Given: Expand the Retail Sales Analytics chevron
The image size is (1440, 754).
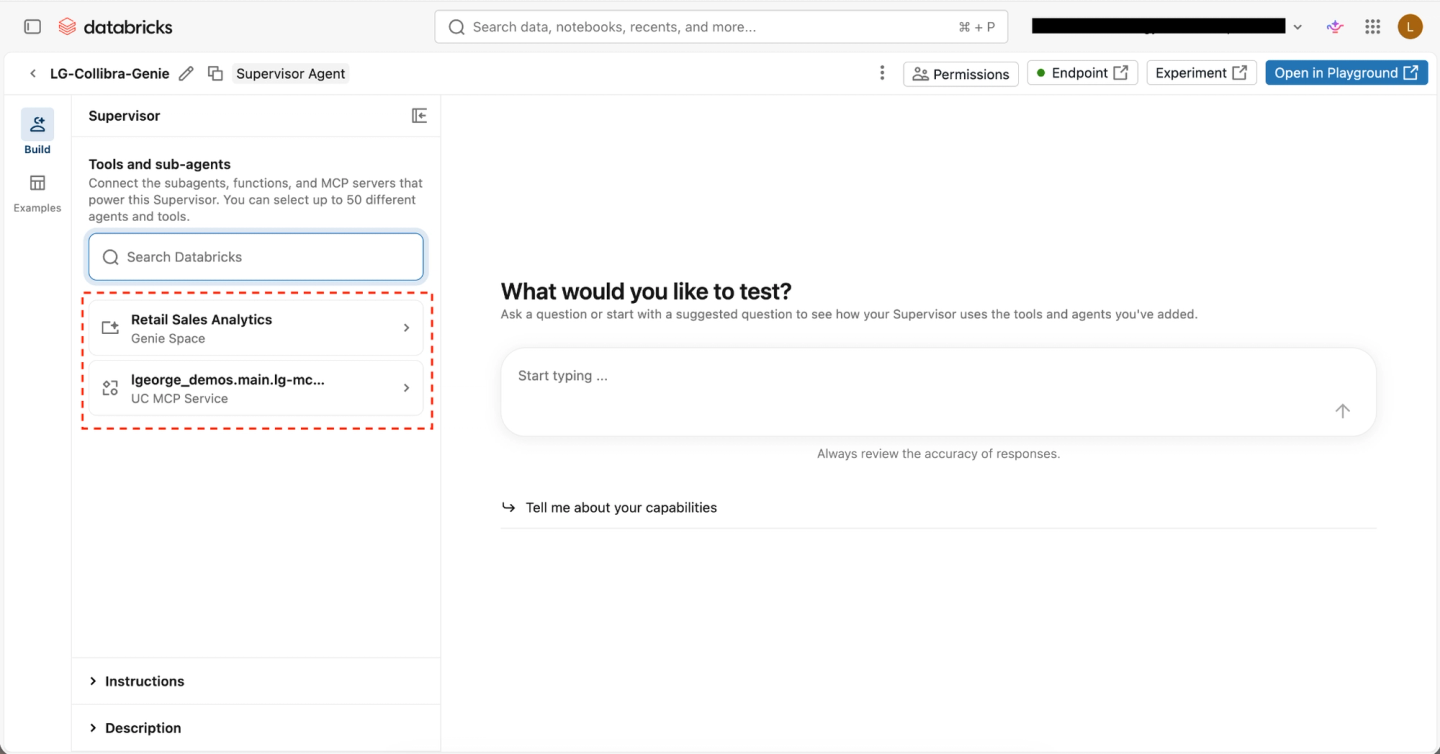Looking at the screenshot, I should 406,328.
